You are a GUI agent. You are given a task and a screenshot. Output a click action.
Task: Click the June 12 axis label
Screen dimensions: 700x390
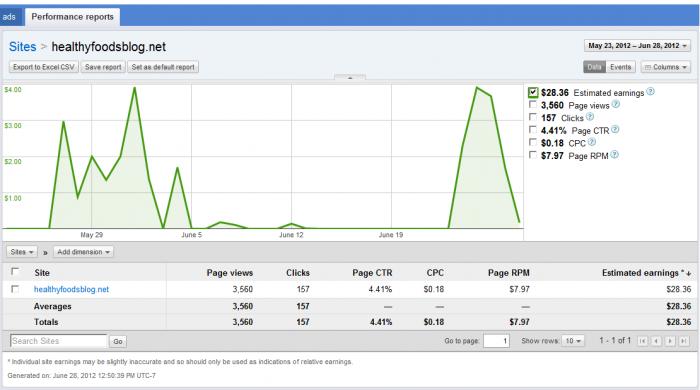point(291,235)
